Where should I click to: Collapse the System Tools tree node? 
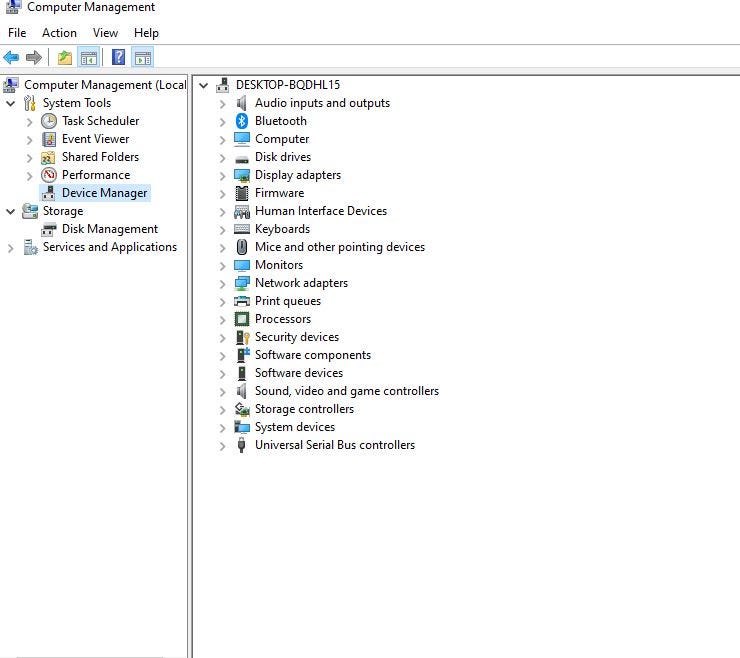(x=11, y=103)
